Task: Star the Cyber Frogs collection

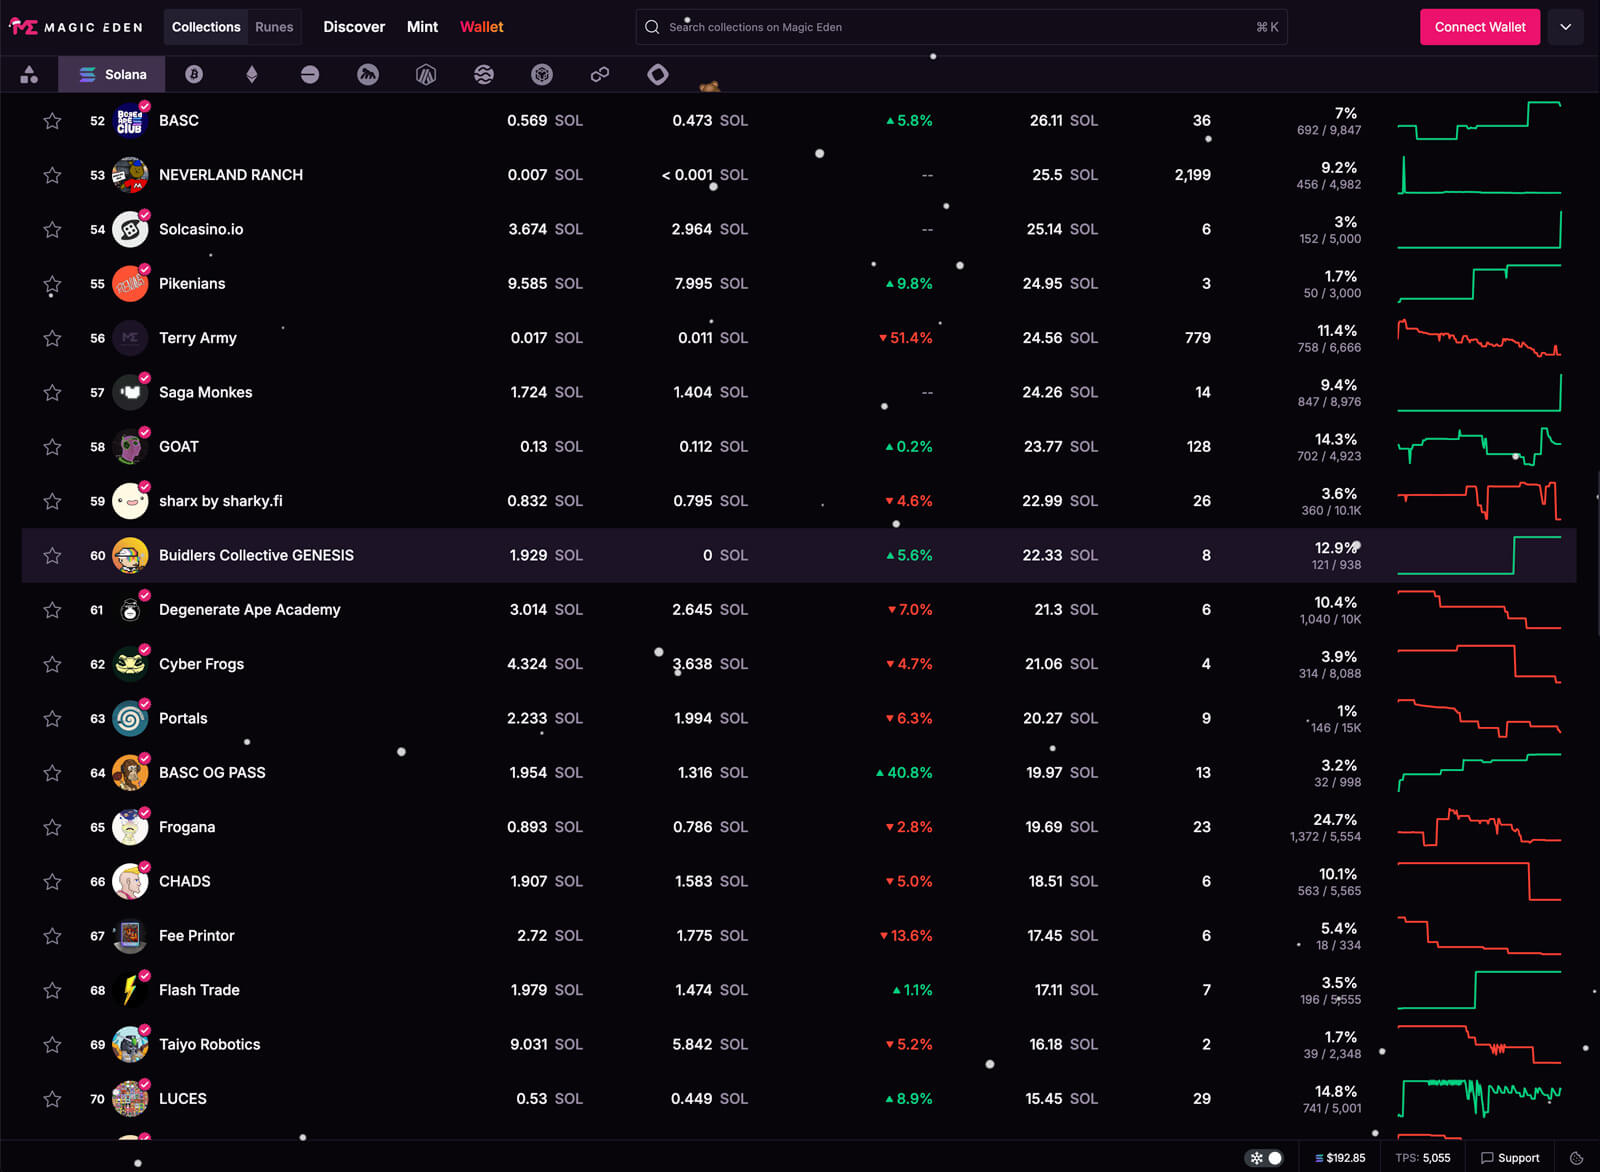Action: point(52,665)
